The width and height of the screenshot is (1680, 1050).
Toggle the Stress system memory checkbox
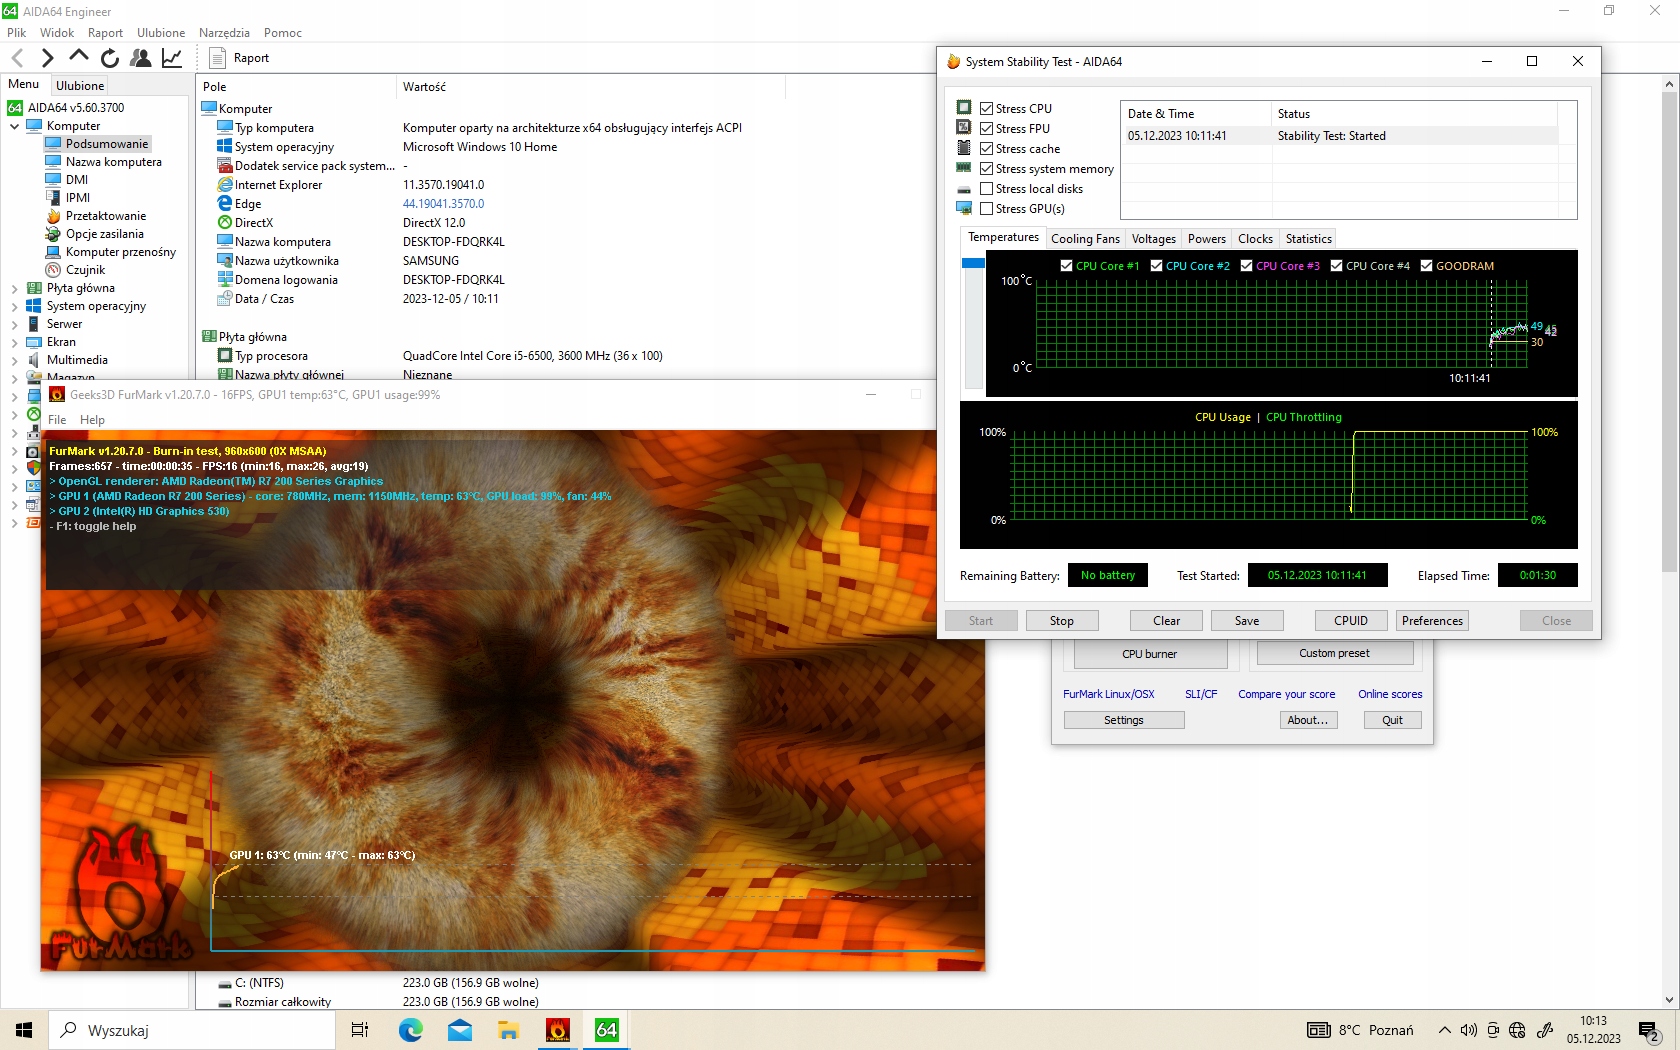point(986,169)
